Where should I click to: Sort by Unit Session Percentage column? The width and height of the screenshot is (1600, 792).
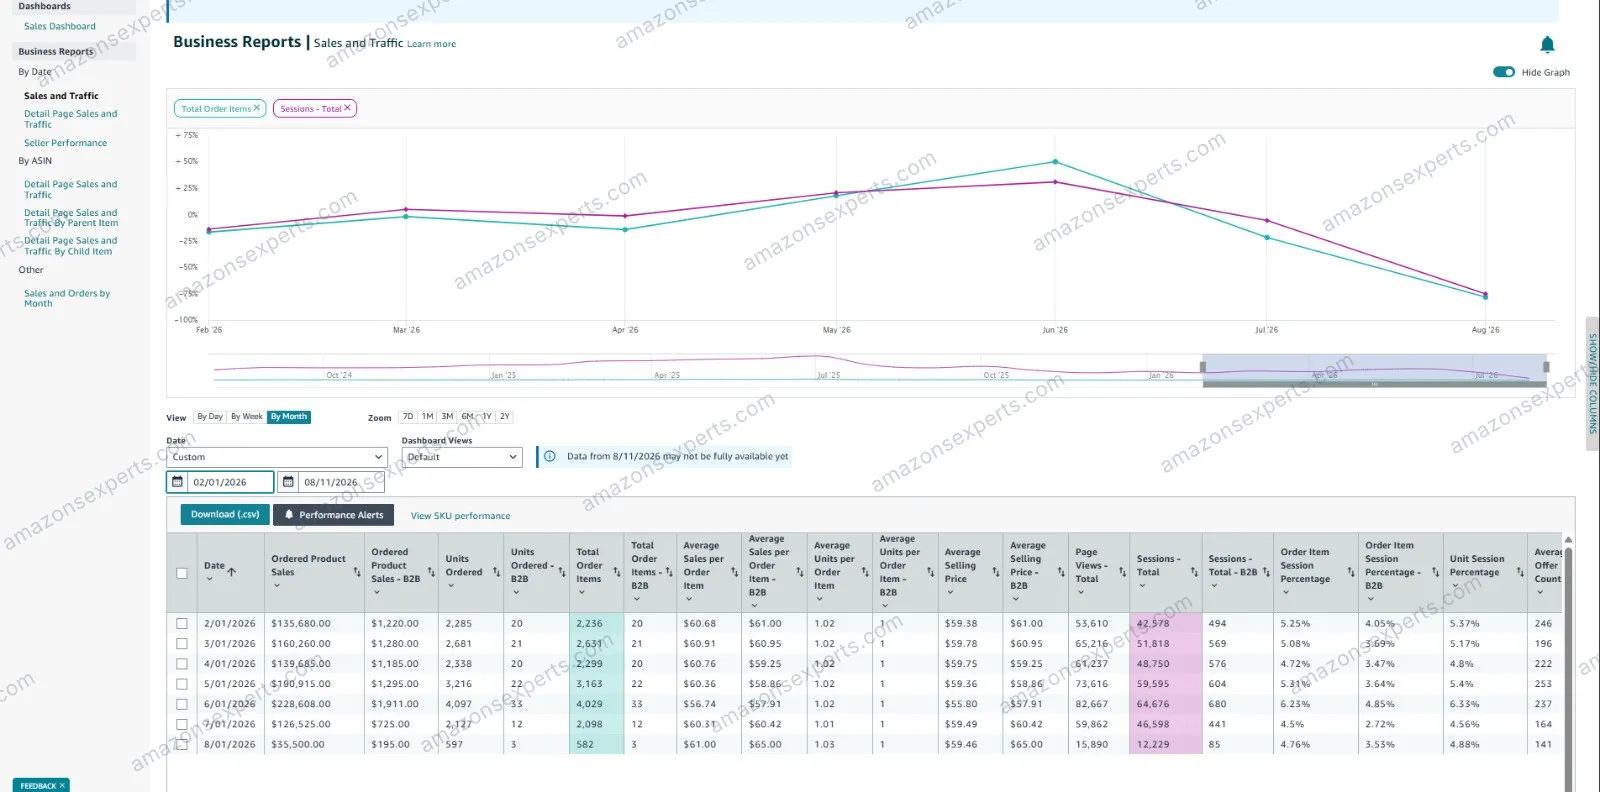[x=1520, y=572]
